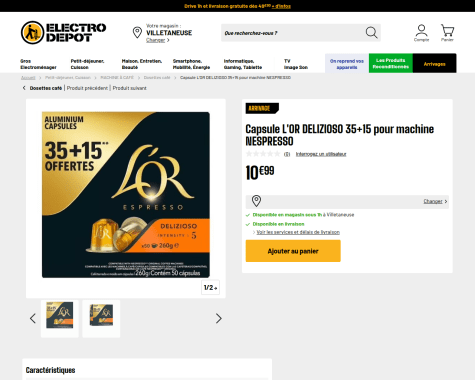Click the location pin in availability bar

256,201
